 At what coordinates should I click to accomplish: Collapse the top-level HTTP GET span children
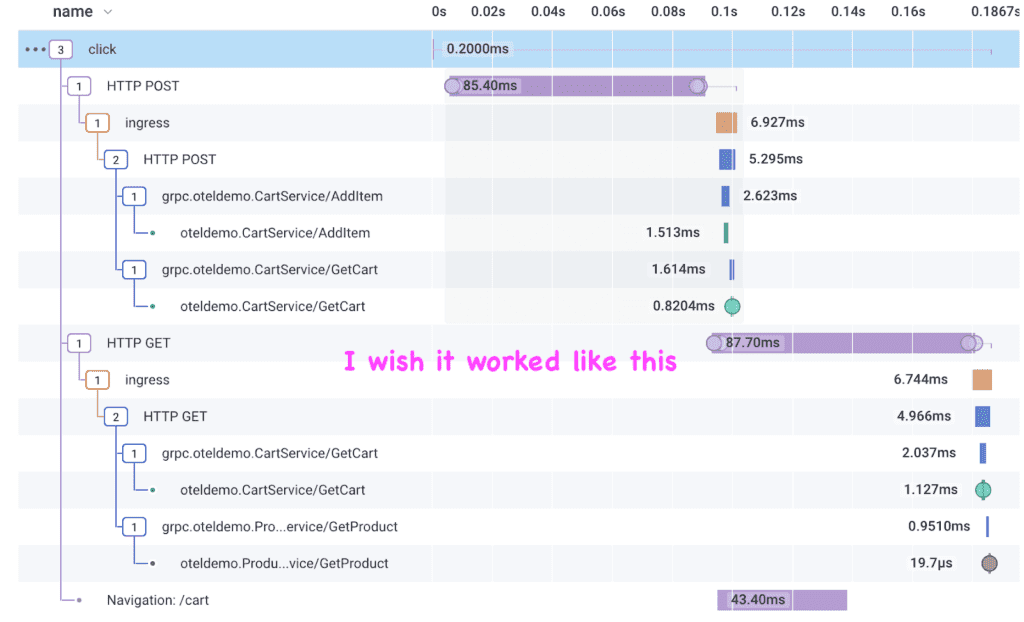tap(79, 343)
